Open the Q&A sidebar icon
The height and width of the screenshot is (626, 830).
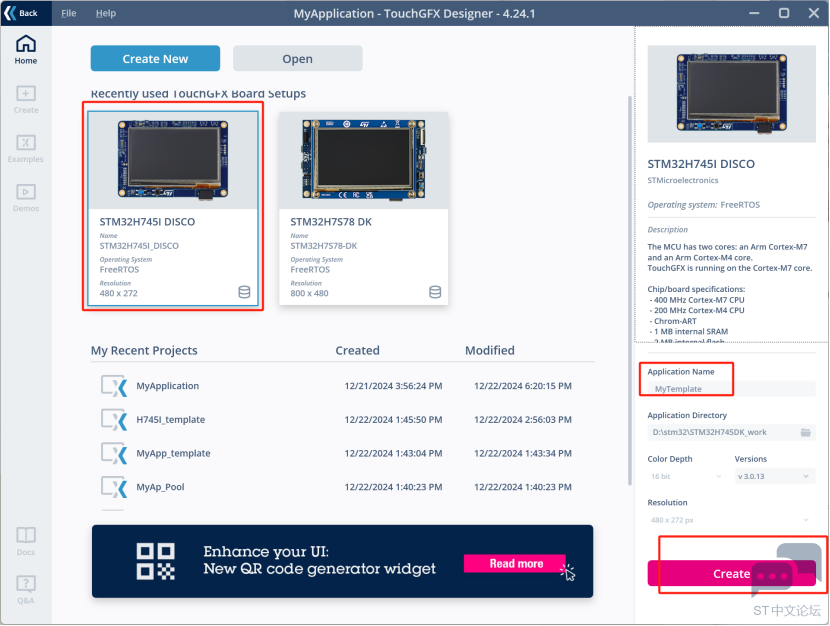25,590
